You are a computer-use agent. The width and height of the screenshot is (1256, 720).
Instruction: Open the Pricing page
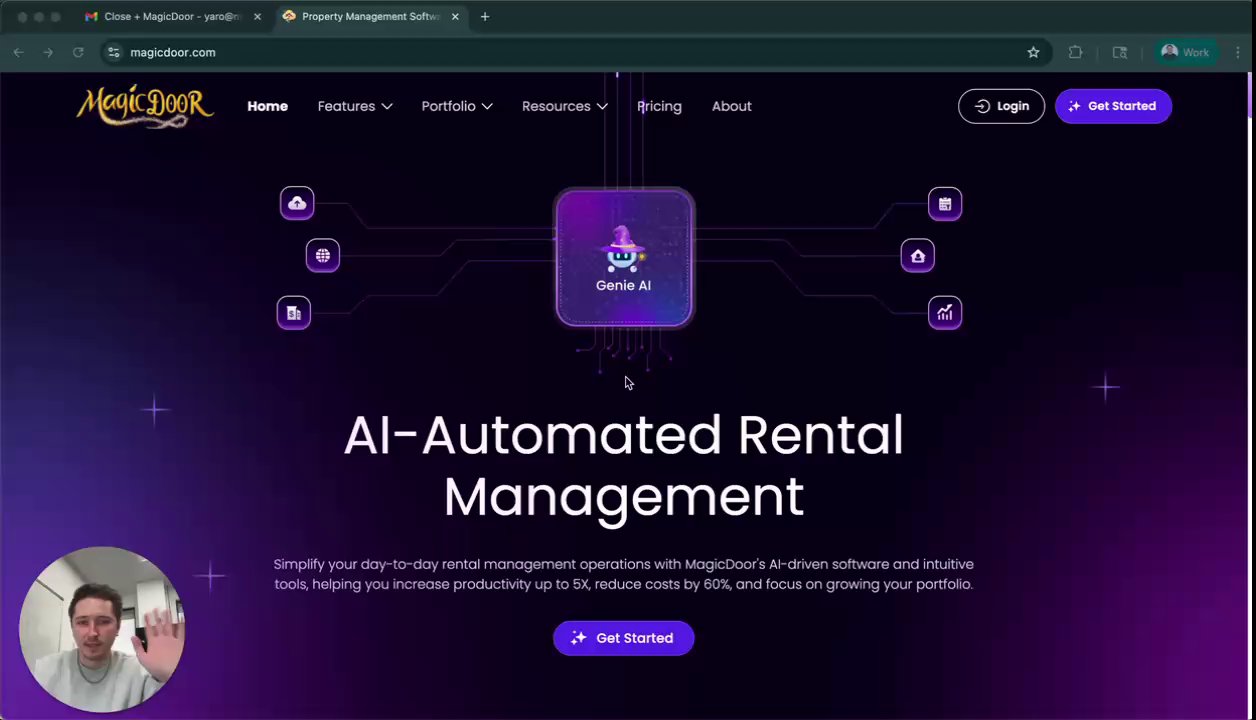point(659,106)
